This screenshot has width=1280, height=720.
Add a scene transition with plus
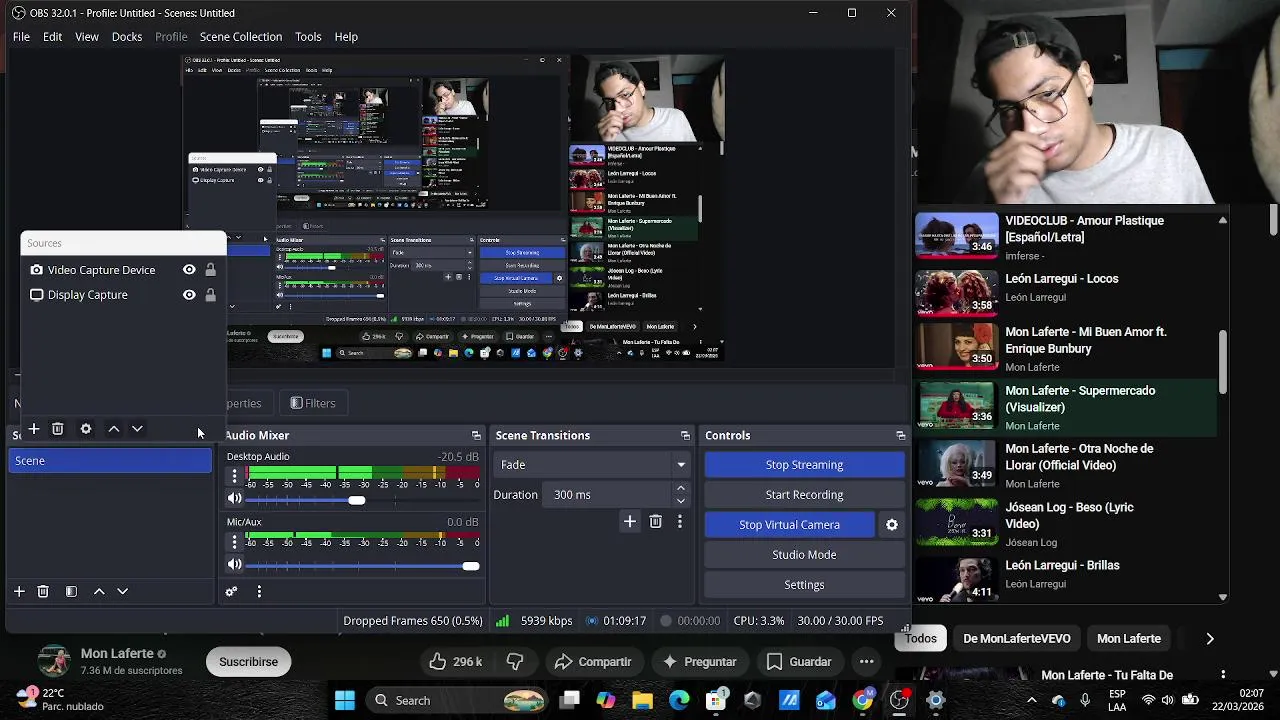630,521
